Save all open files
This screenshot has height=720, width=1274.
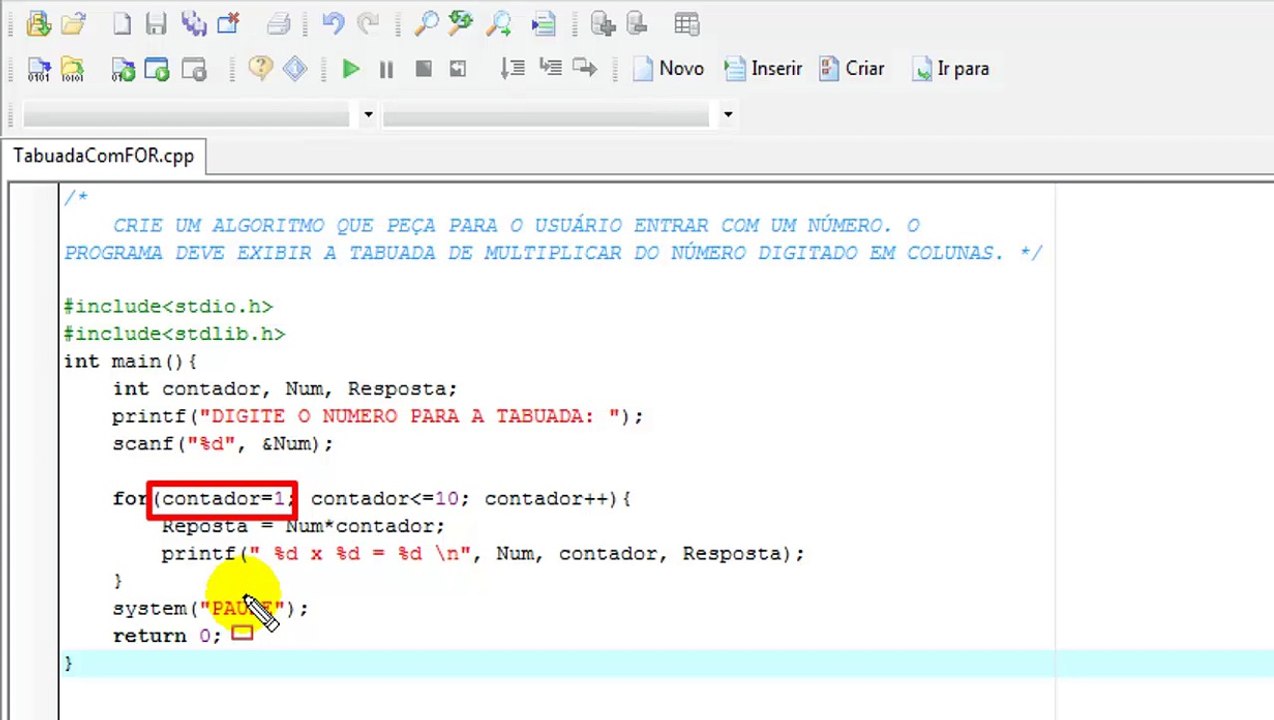193,23
